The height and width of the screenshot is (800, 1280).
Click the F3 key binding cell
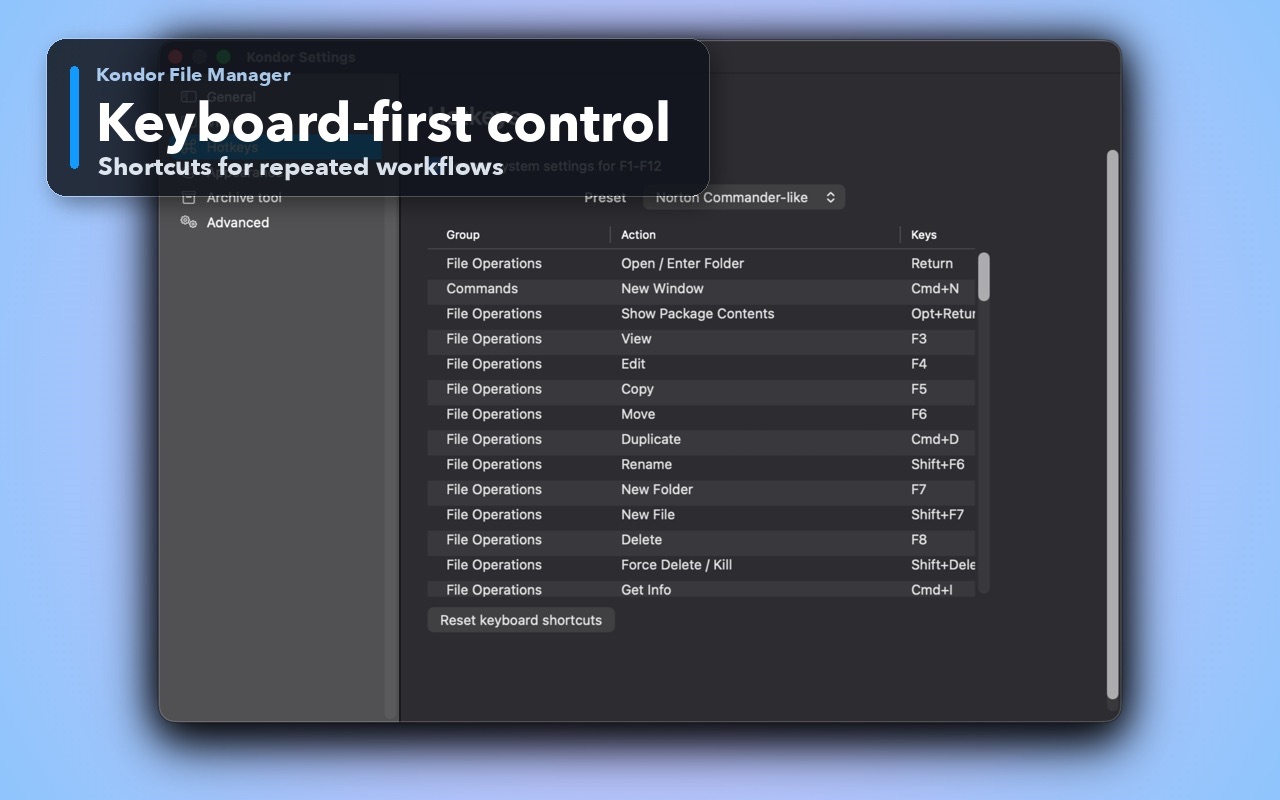pyautogui.click(x=919, y=338)
